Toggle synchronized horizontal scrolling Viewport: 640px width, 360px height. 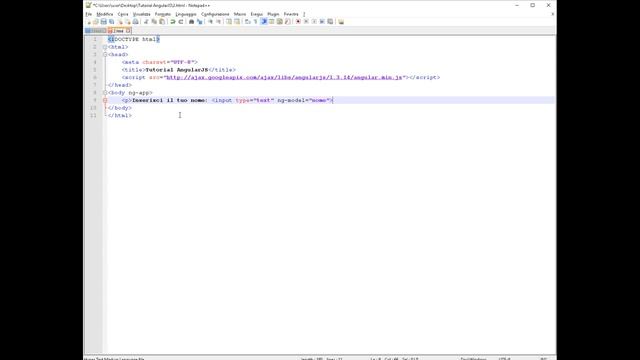[x=237, y=22]
